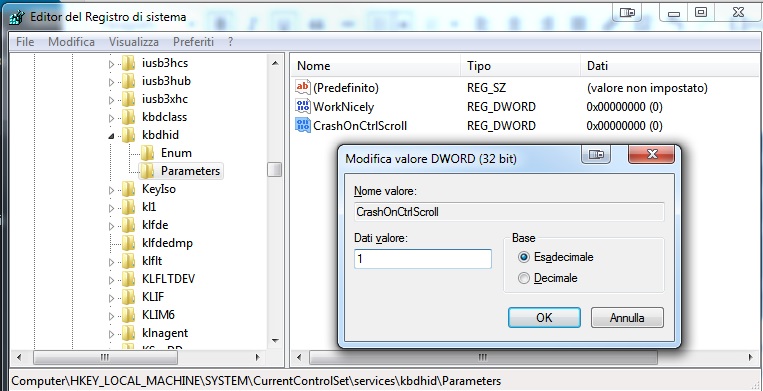Select the klfde folder icon

coord(128,225)
